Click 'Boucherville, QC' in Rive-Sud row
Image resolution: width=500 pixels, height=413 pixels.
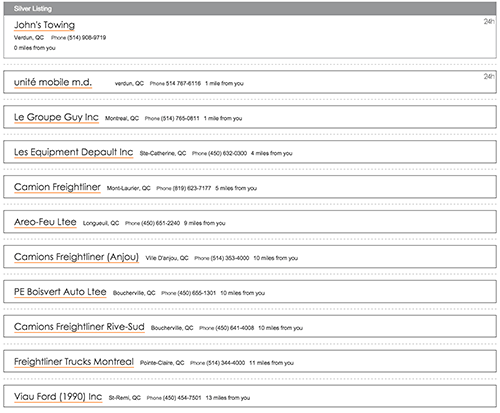(x=172, y=328)
